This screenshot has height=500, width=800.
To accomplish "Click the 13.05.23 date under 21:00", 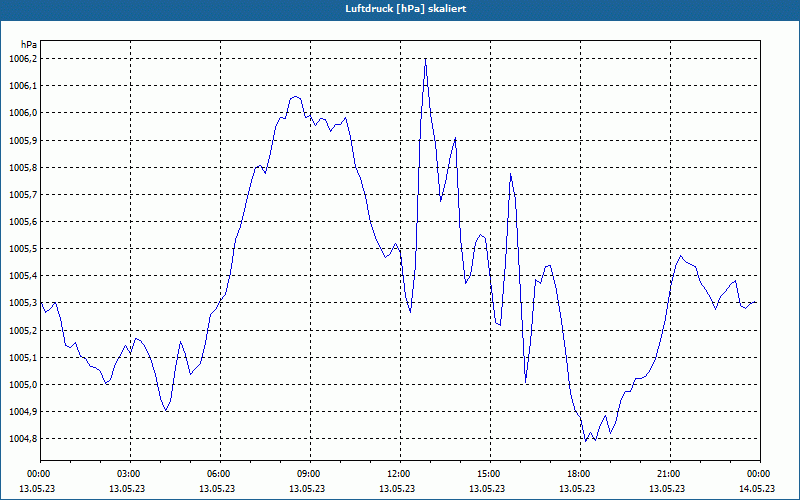I will [x=667, y=488].
